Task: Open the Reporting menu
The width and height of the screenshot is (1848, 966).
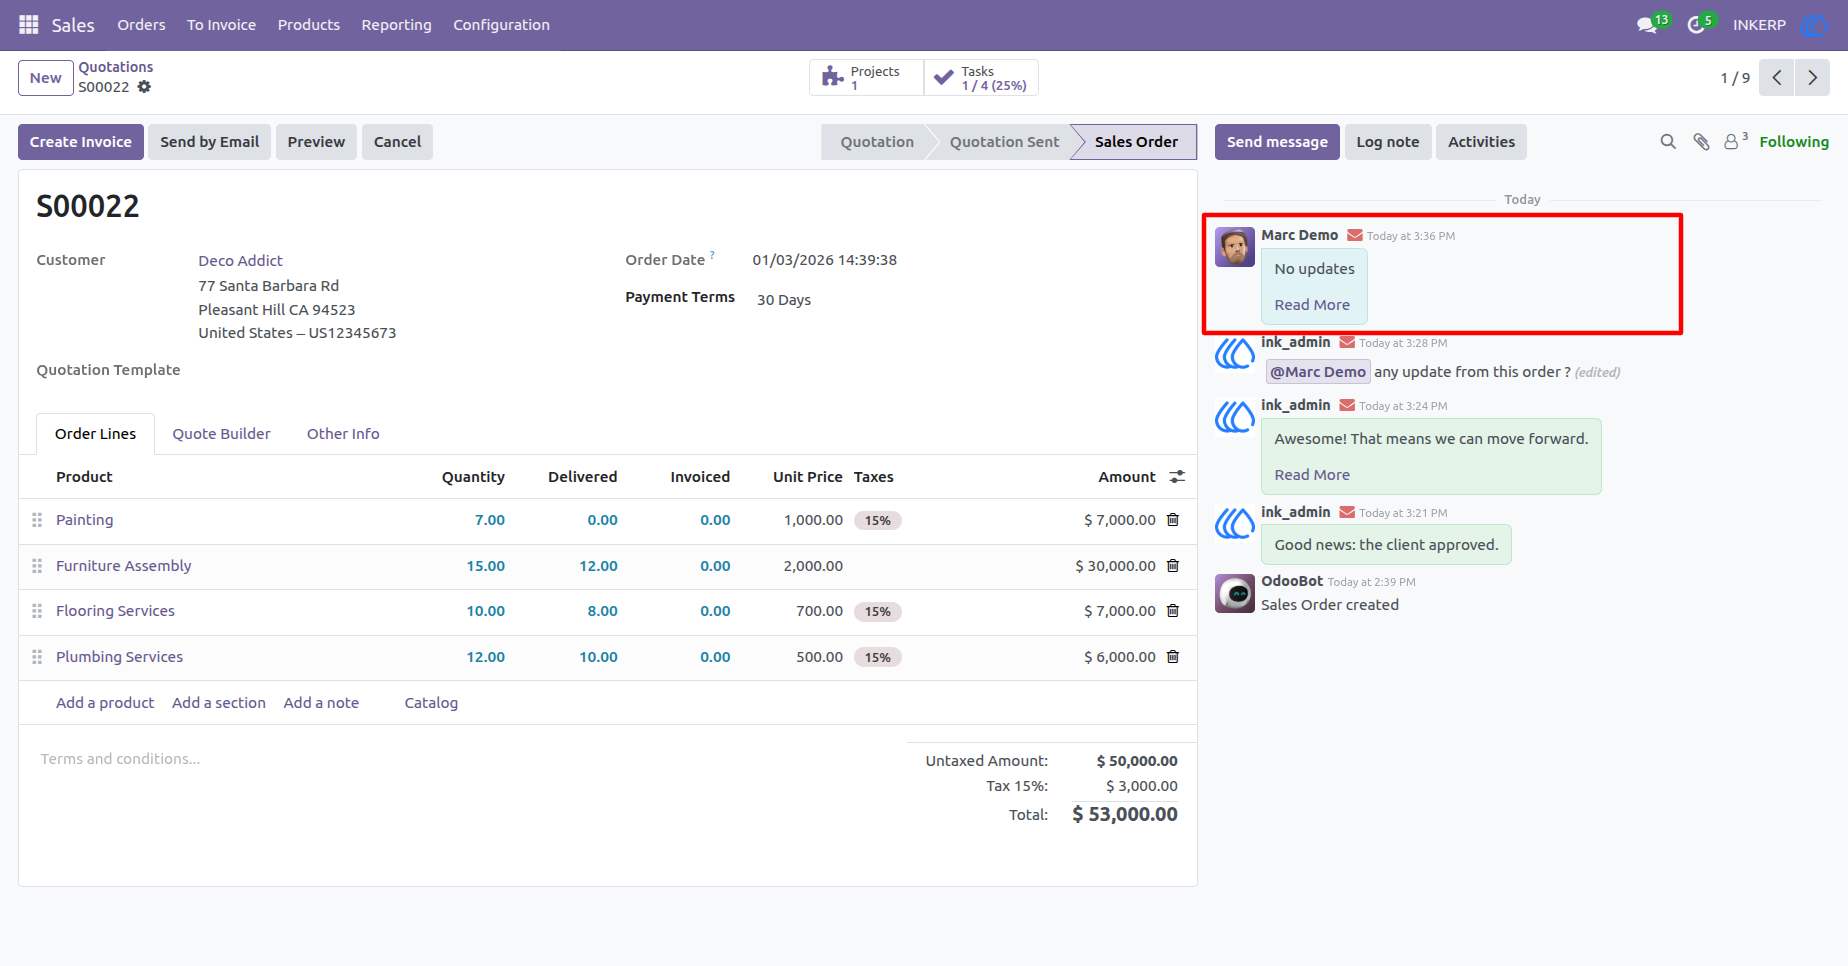Action: pyautogui.click(x=396, y=25)
